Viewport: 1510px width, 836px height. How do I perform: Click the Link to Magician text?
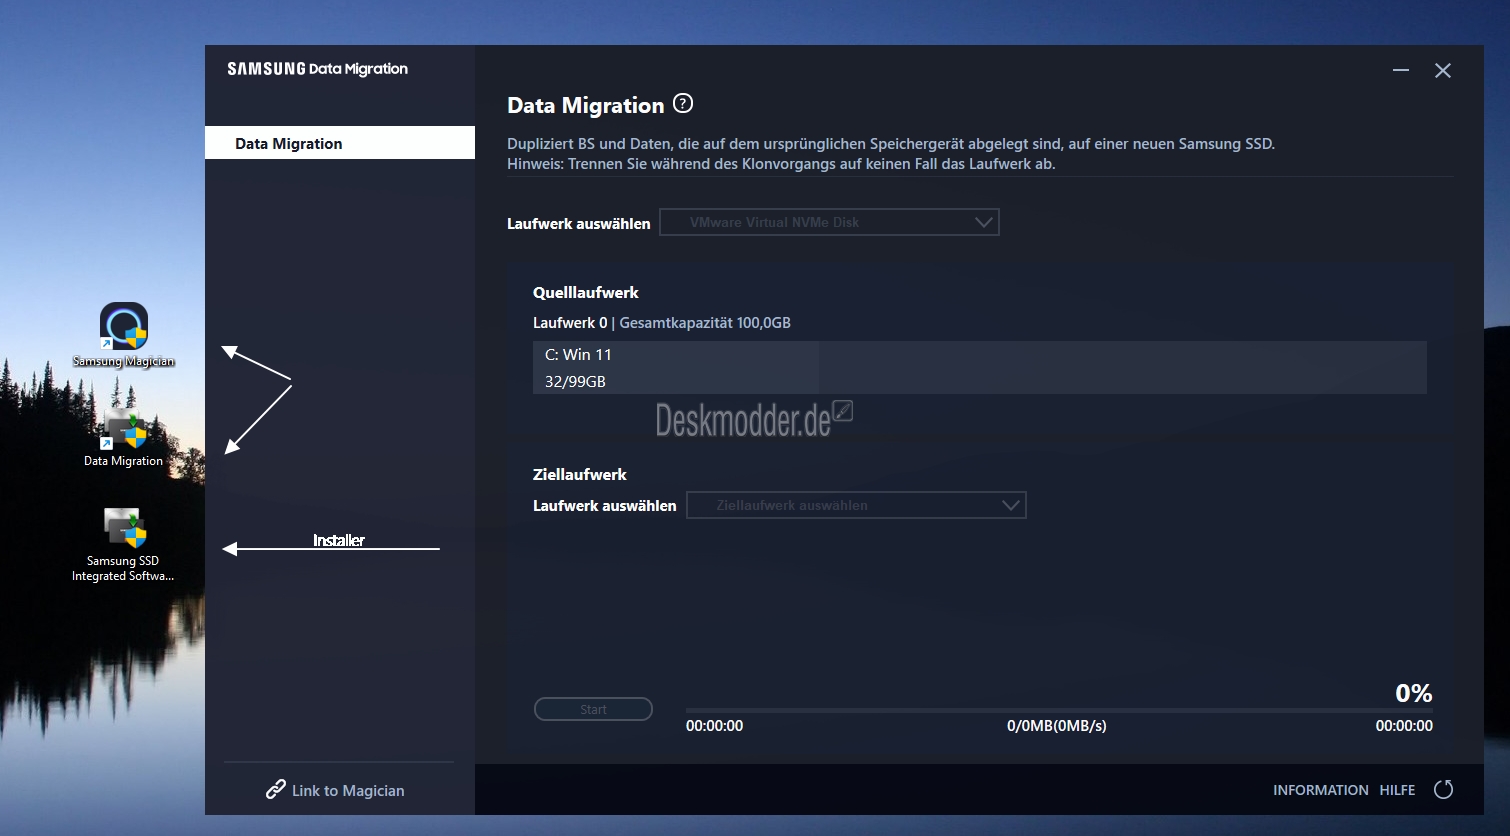348,791
